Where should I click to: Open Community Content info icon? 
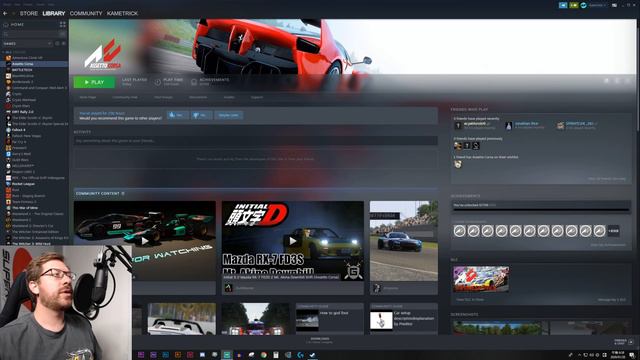123,193
